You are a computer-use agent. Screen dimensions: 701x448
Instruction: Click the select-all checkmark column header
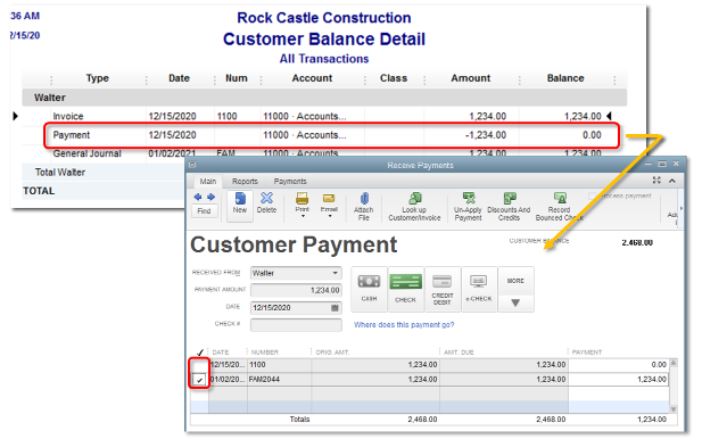pyautogui.click(x=200, y=352)
